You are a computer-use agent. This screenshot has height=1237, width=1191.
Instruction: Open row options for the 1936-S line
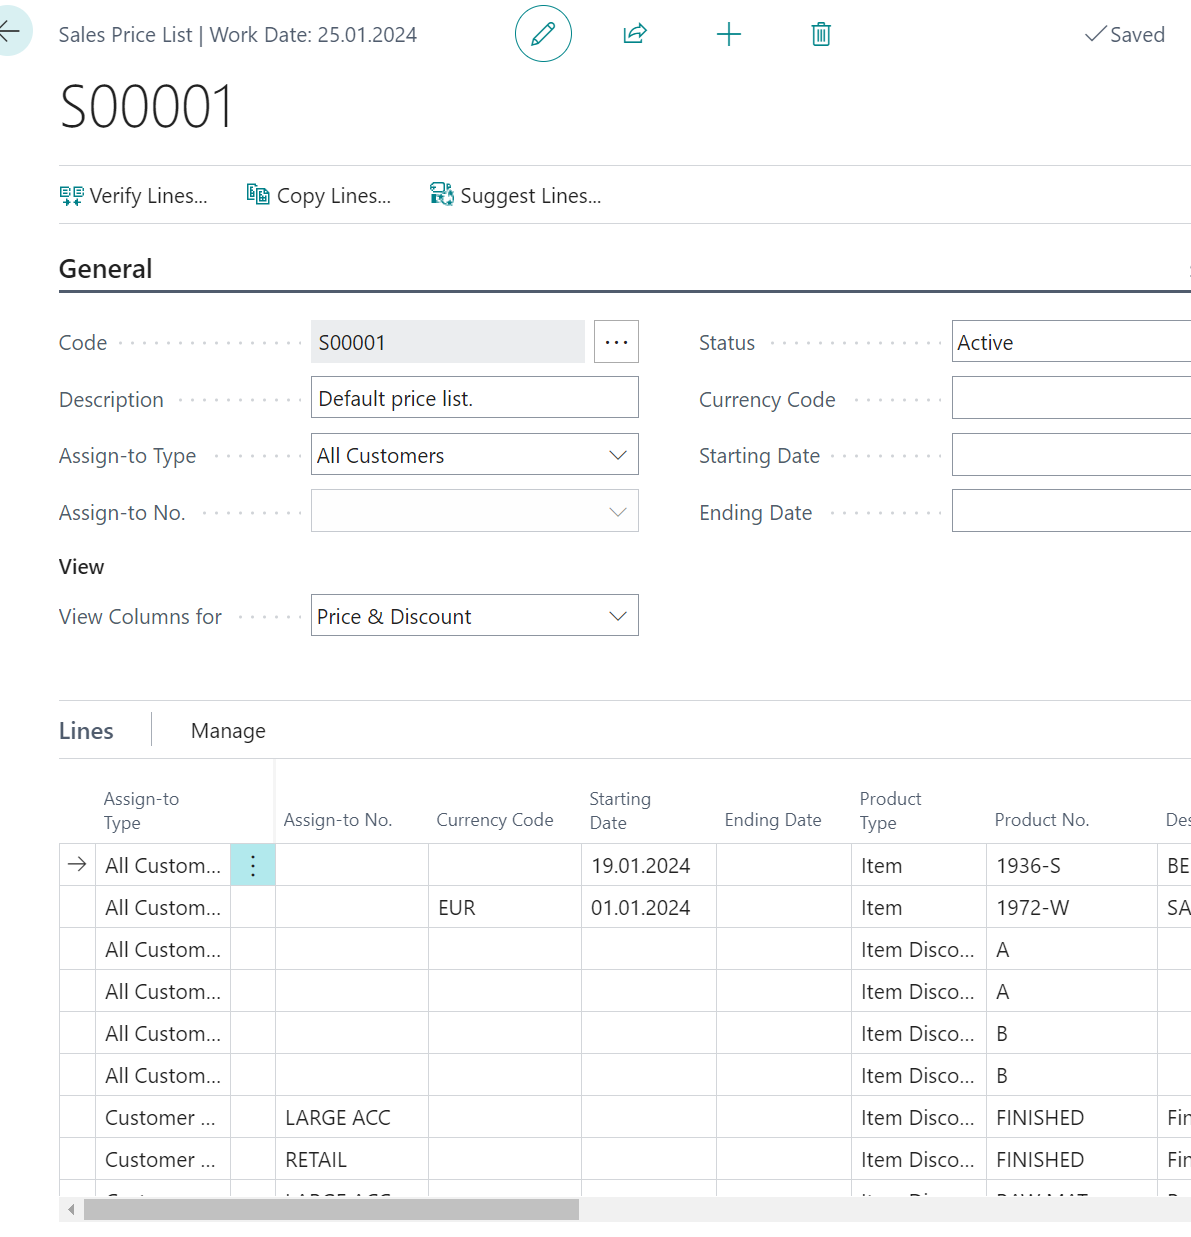253,865
